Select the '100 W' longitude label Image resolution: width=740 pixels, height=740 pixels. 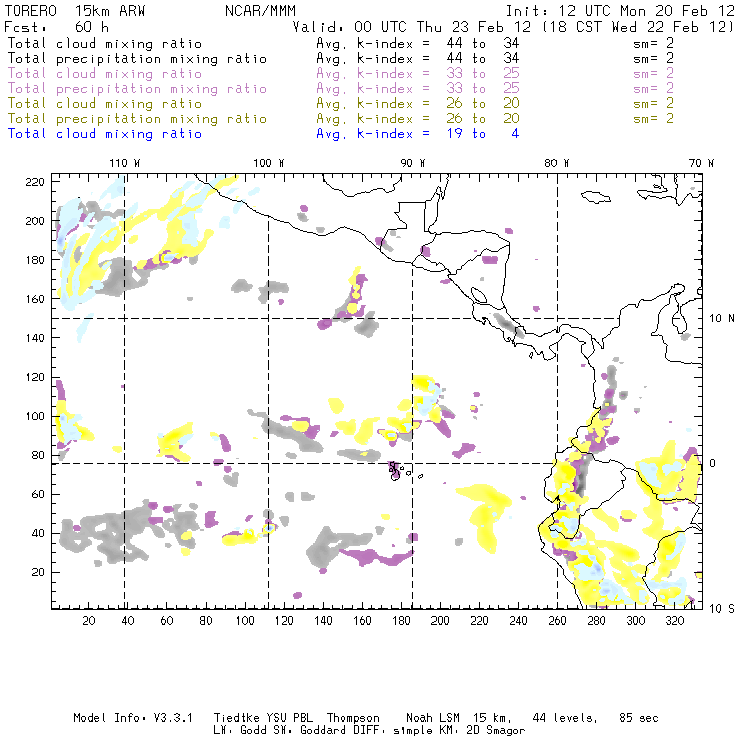[x=269, y=163]
